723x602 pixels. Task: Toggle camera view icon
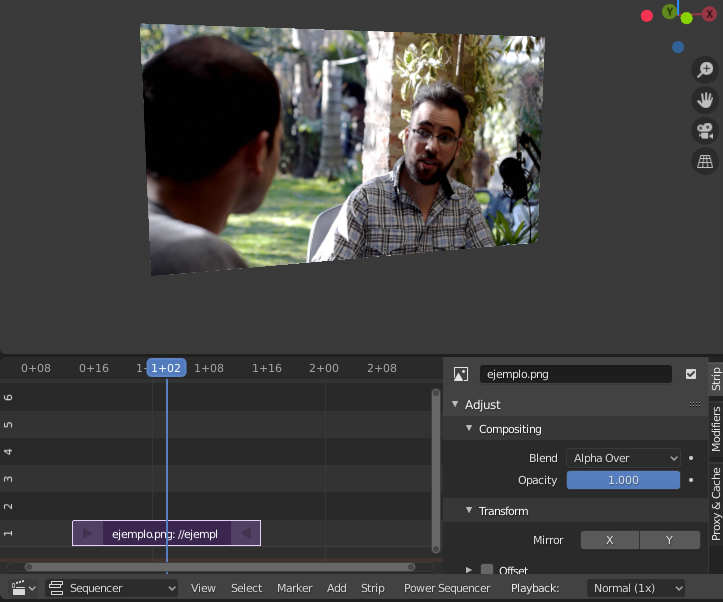705,131
